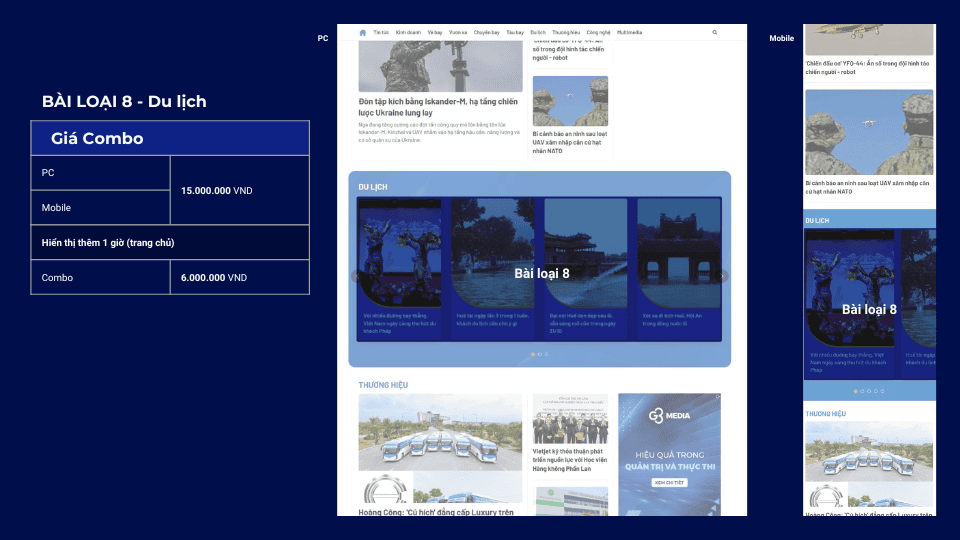
Task: Open the Vietjet agreement article link
Action: 570,459
